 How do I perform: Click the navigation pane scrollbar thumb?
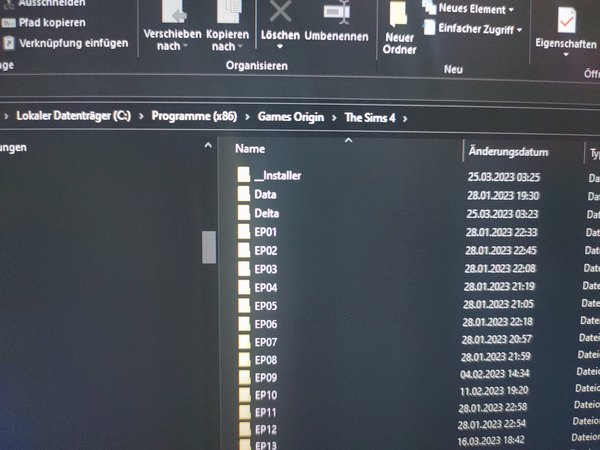point(209,247)
